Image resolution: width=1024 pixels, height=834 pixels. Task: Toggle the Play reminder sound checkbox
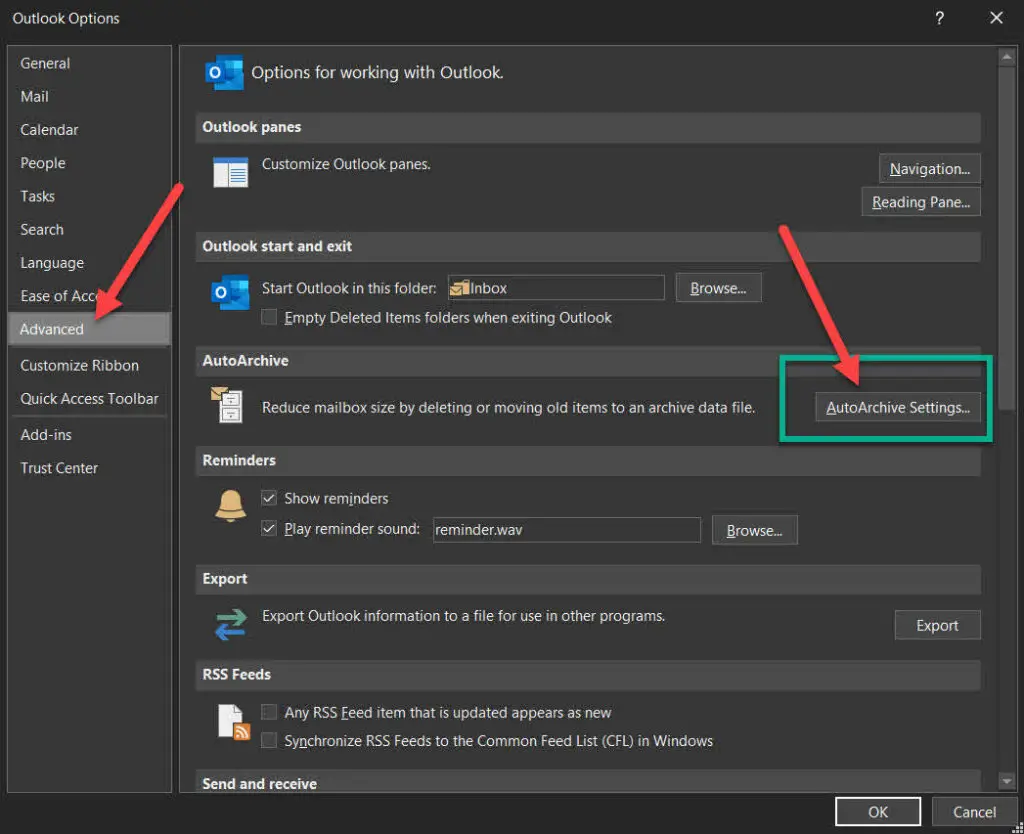[268, 528]
